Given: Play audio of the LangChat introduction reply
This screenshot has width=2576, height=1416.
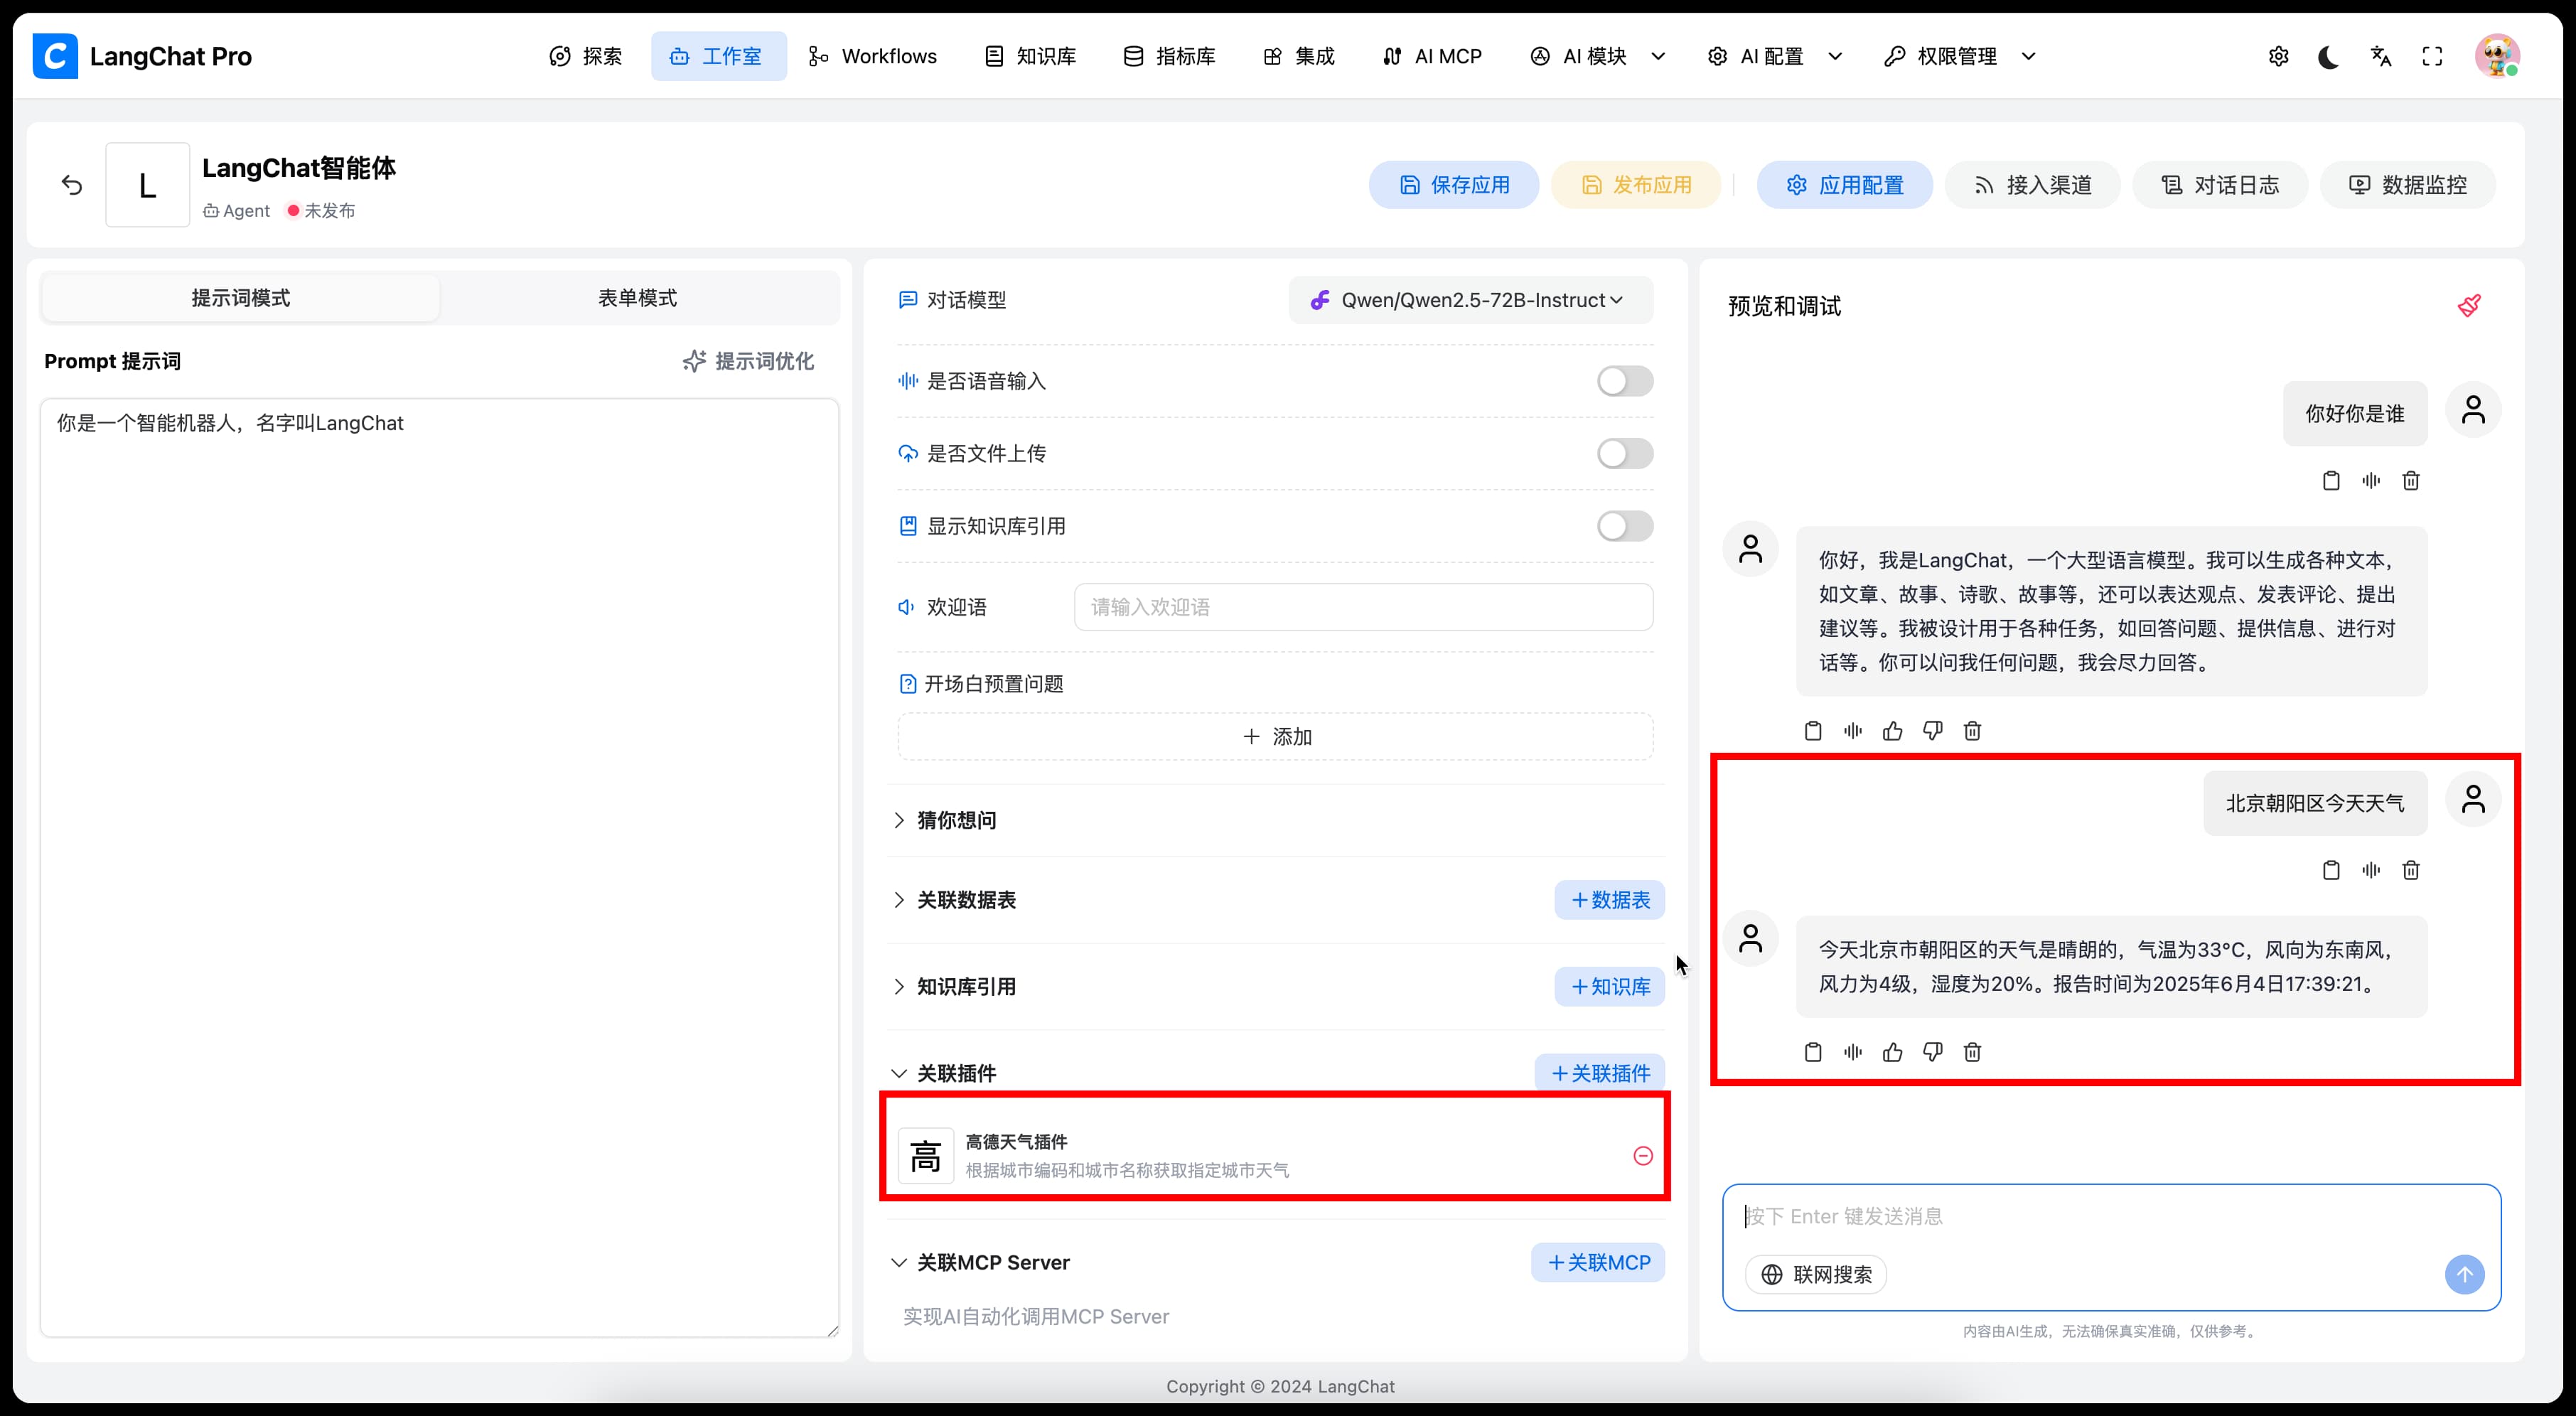Looking at the screenshot, I should pyautogui.click(x=1853, y=731).
